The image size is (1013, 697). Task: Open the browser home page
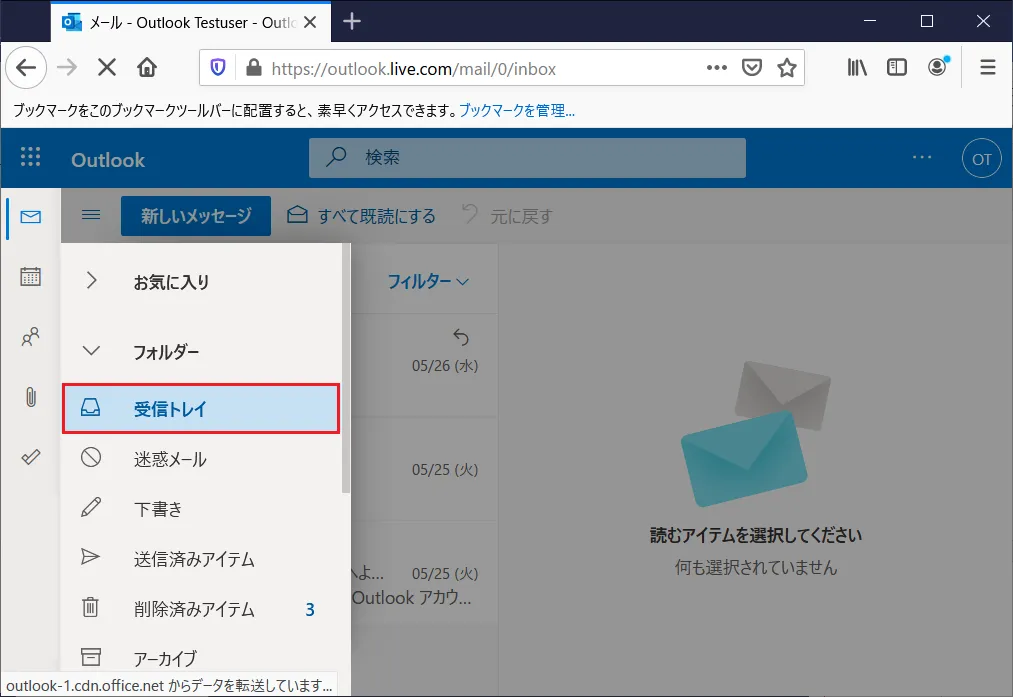point(147,68)
